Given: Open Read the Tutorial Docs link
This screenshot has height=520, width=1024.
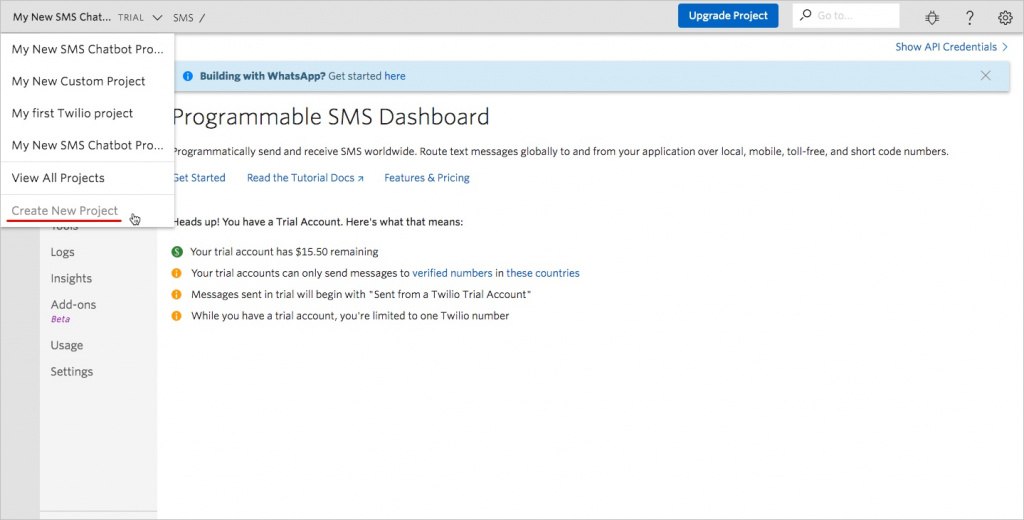Looking at the screenshot, I should point(305,178).
